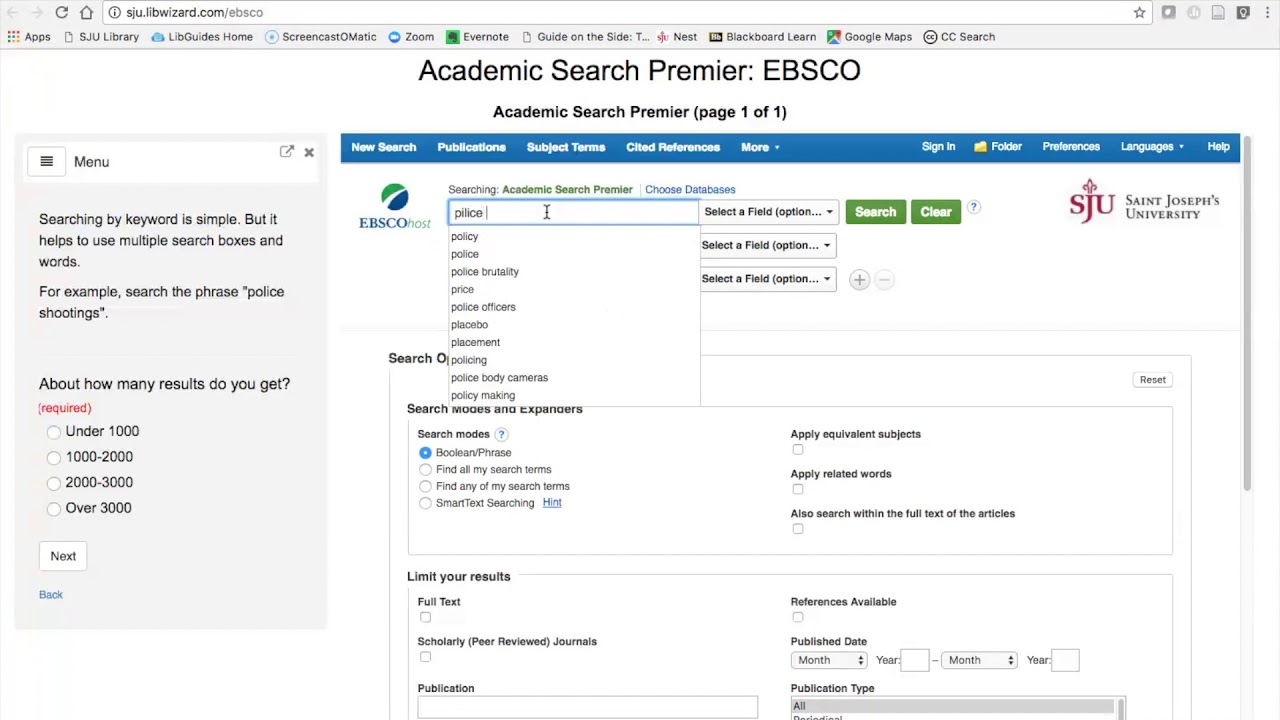Bookmark this page with the star icon

pos(1139,13)
